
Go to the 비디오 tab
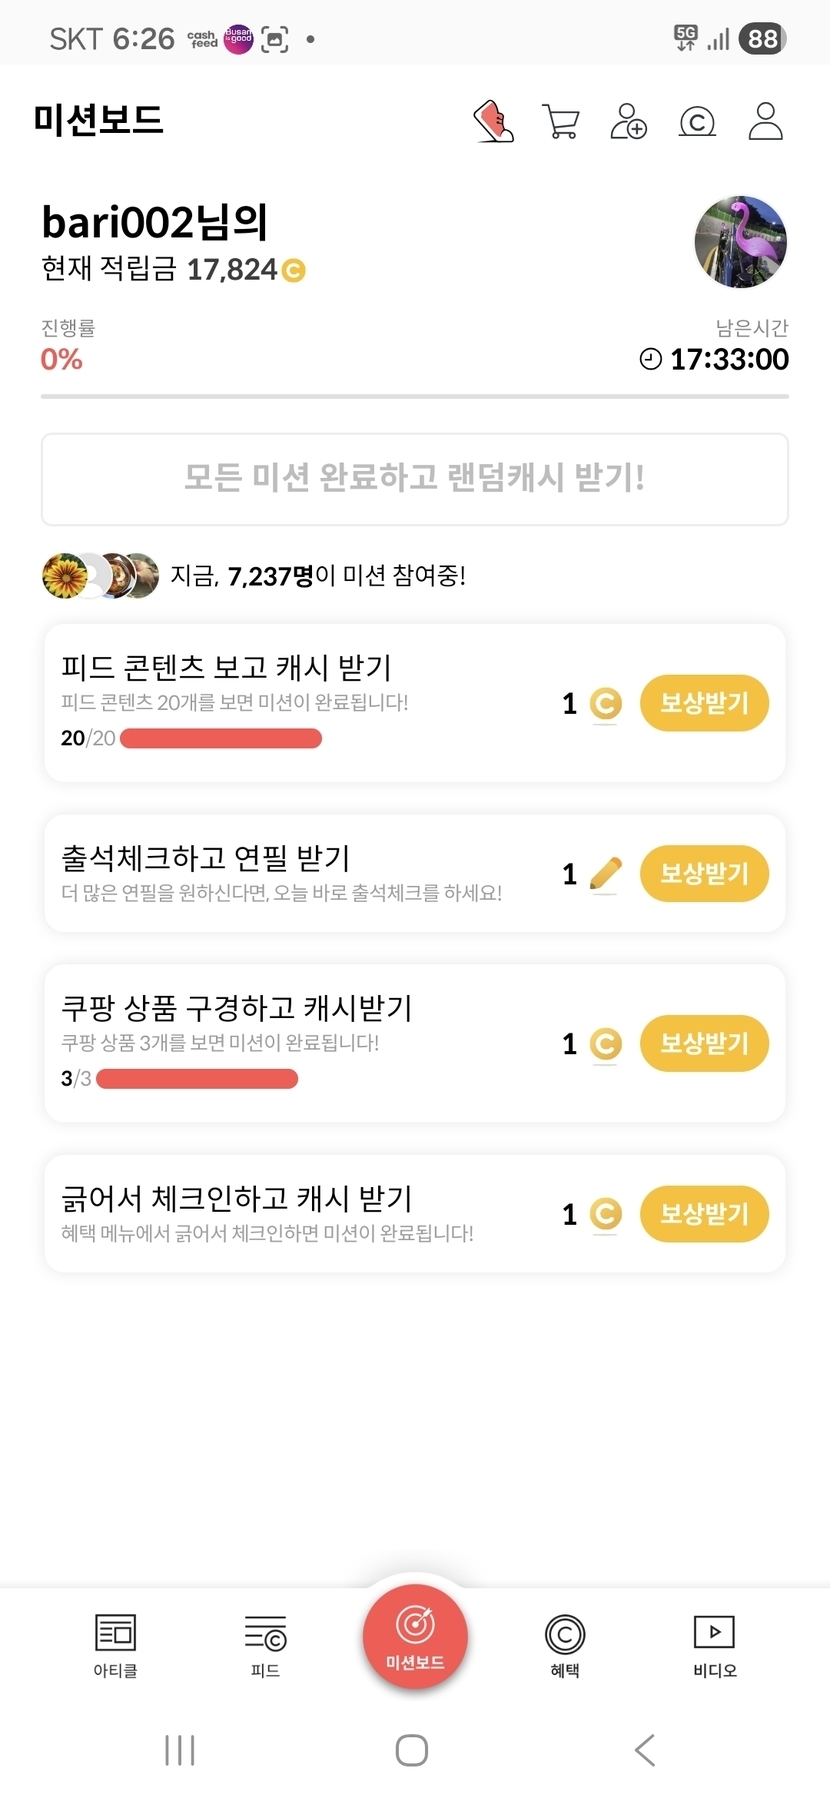[x=715, y=1645]
